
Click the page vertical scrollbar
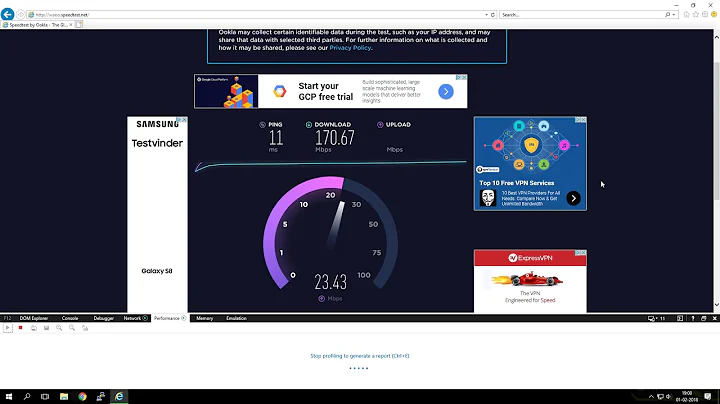coord(716,131)
